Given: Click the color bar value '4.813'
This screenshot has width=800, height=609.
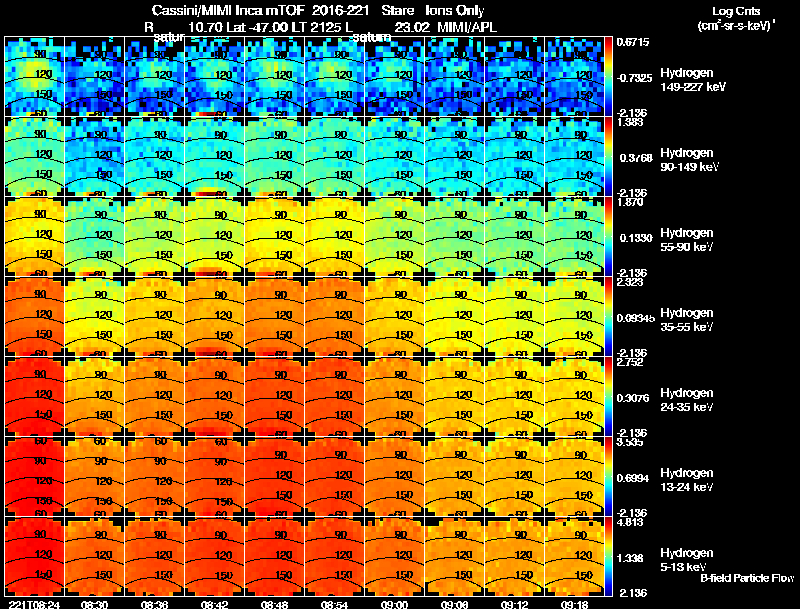Looking at the screenshot, I should [630, 522].
